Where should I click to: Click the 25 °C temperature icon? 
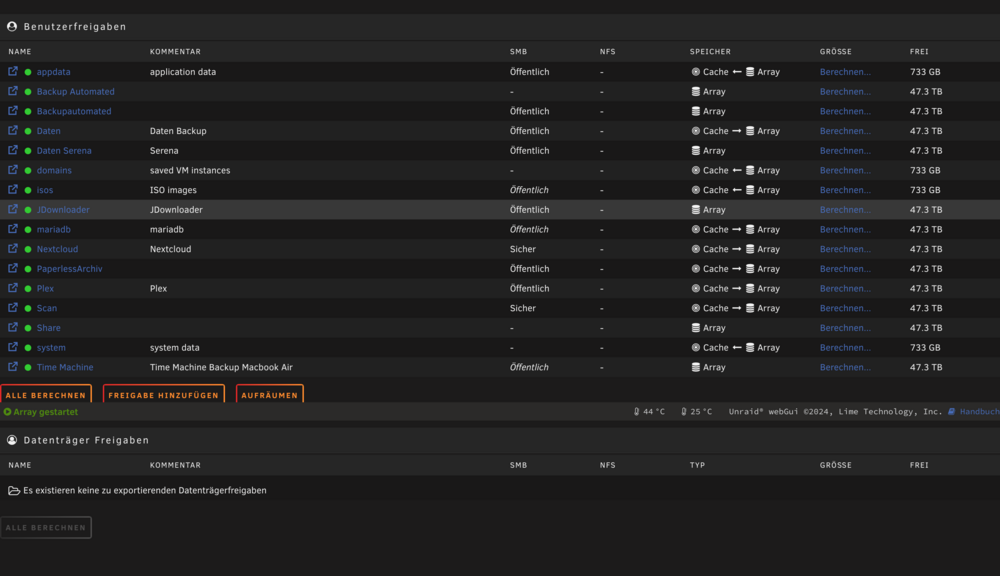click(684, 412)
